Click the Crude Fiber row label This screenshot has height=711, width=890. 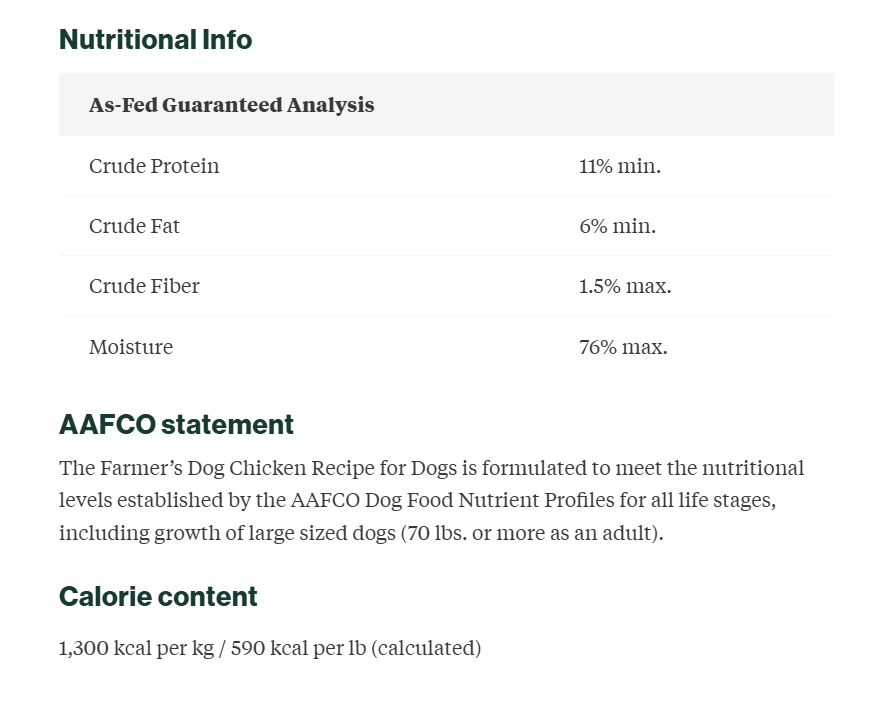click(144, 286)
